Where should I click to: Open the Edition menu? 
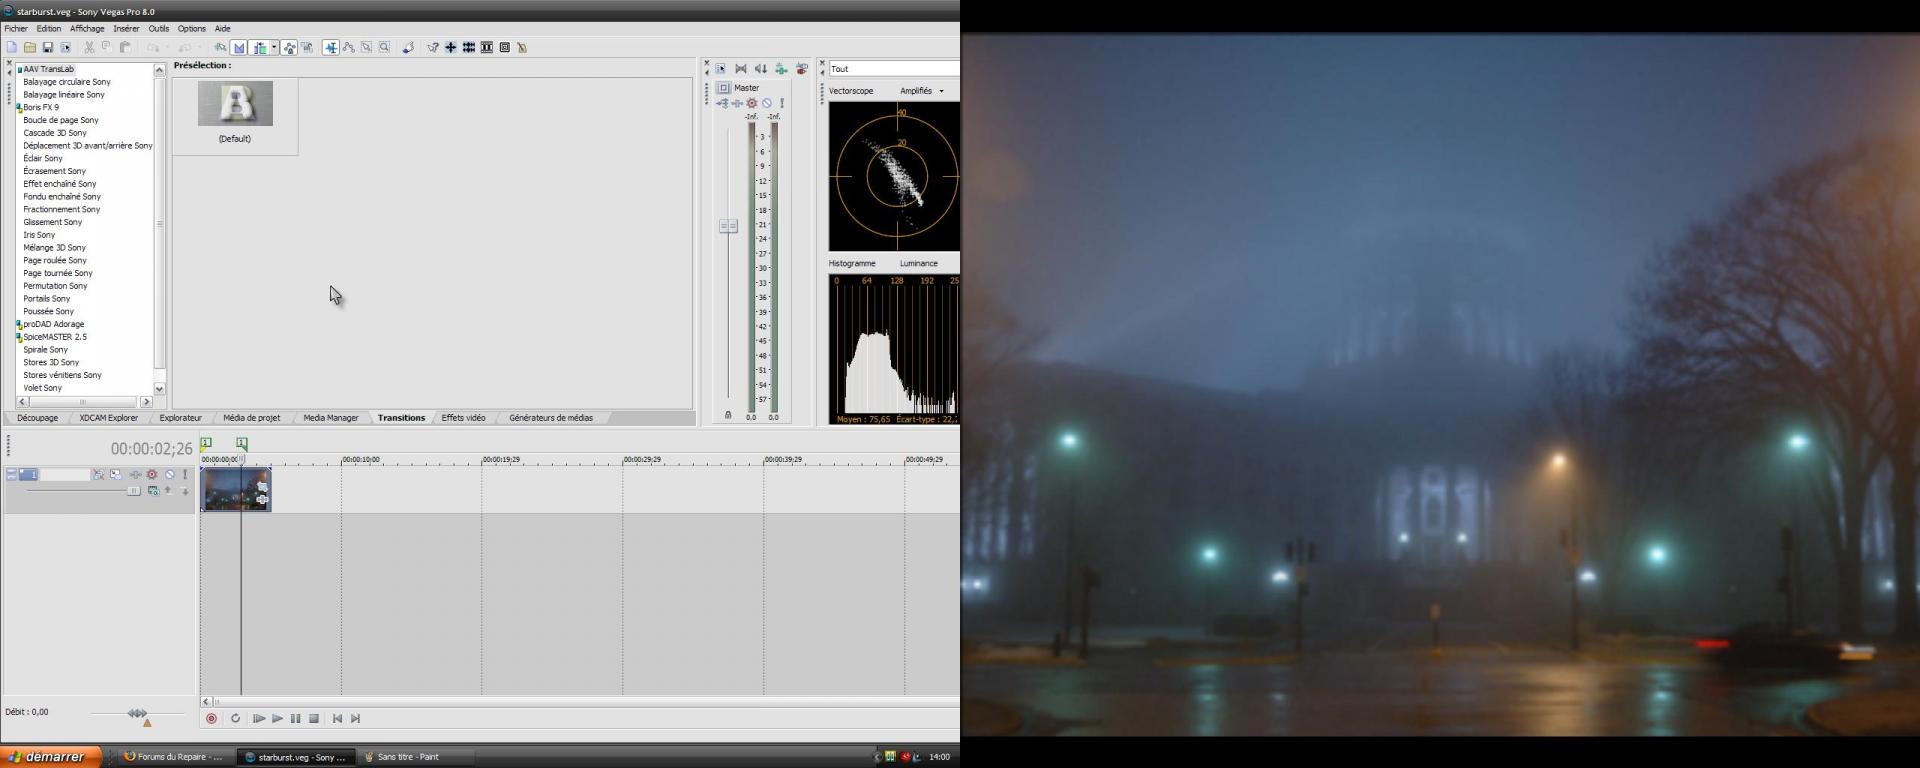point(48,29)
